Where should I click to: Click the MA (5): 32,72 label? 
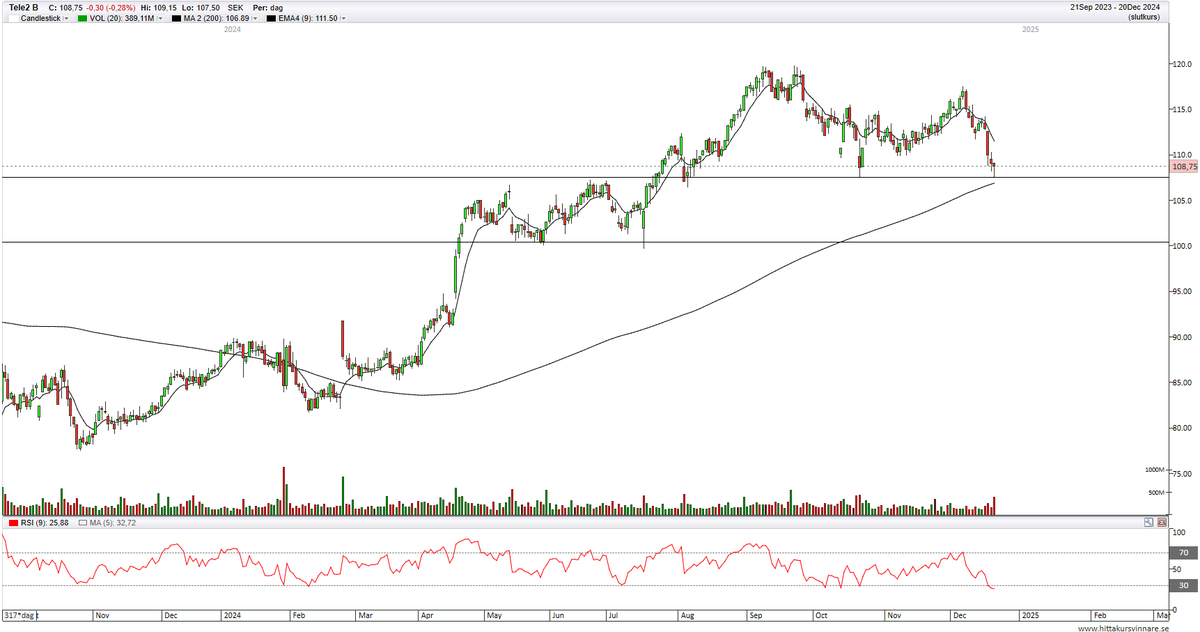pos(112,523)
